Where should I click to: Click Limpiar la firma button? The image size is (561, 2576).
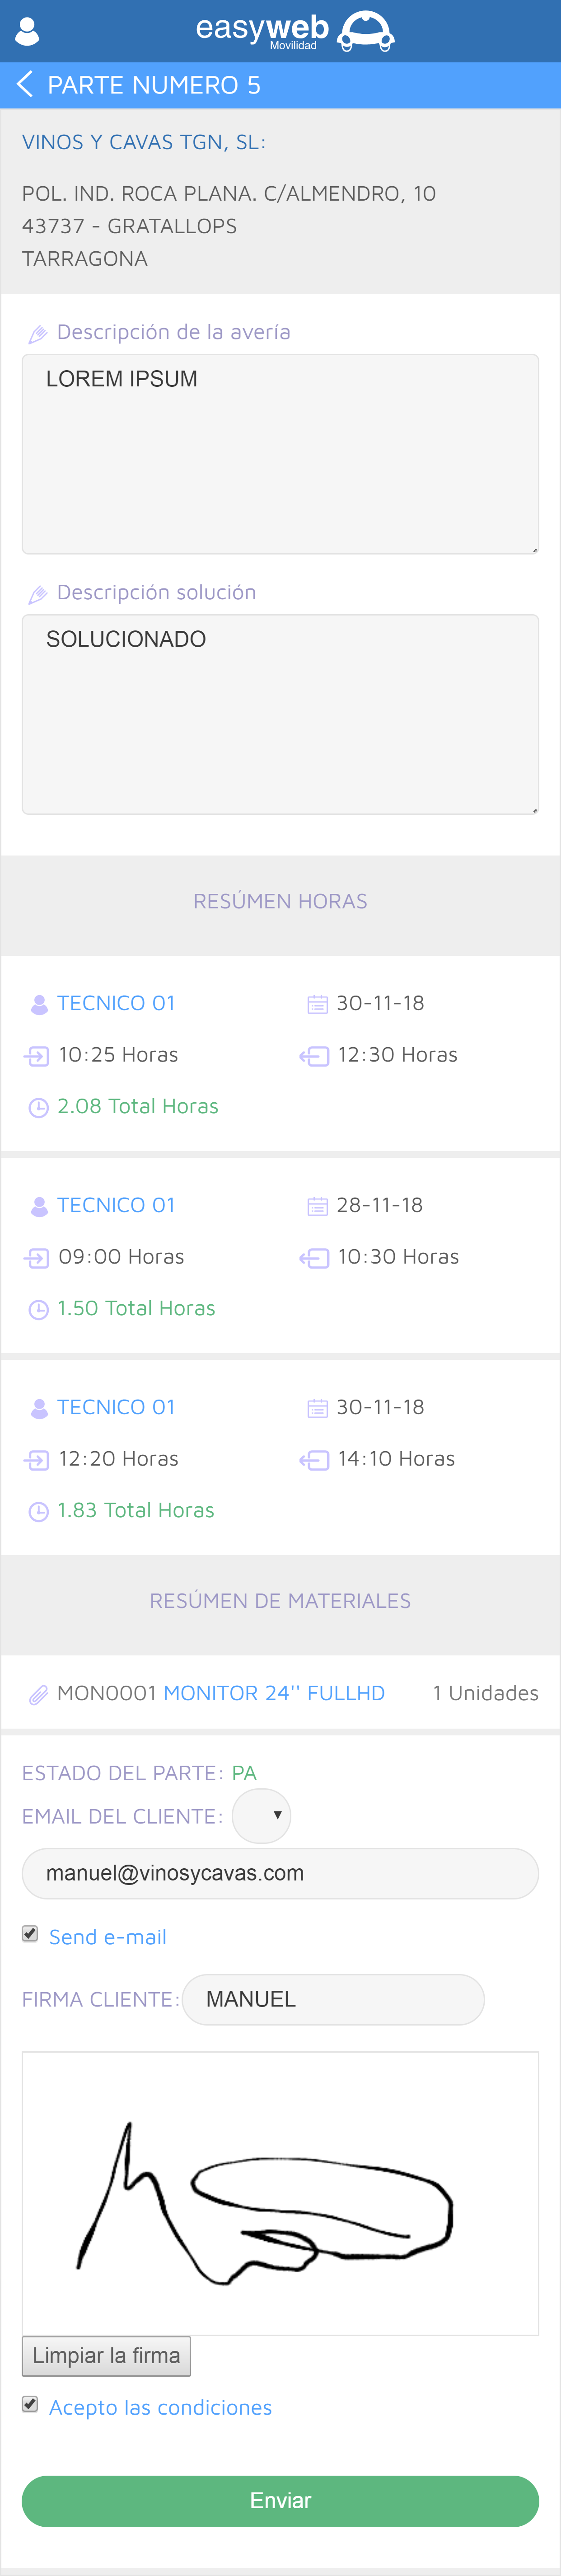tap(106, 2356)
